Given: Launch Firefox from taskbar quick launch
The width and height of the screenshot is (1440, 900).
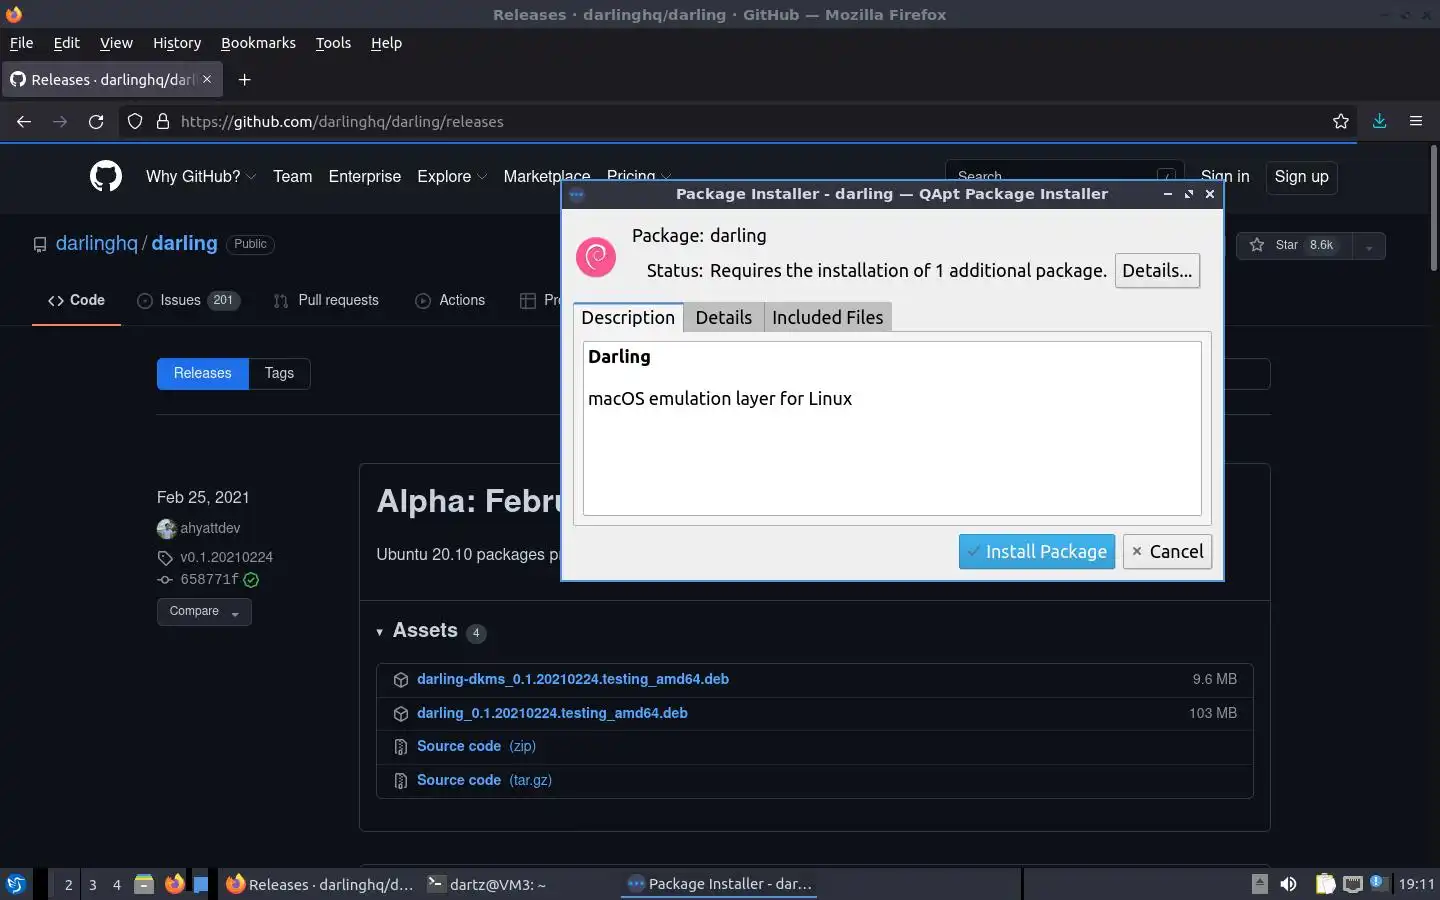Looking at the screenshot, I should click(x=174, y=884).
